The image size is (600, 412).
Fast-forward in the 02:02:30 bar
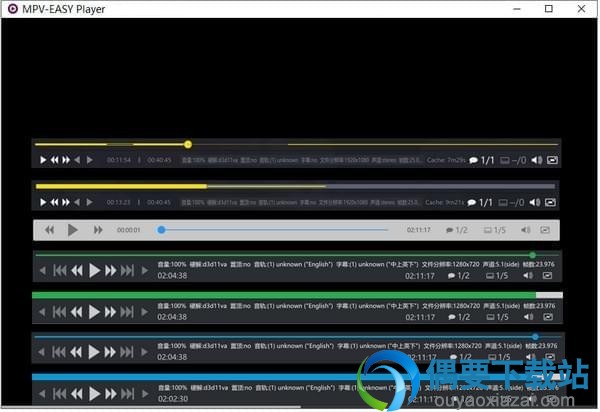click(x=111, y=394)
